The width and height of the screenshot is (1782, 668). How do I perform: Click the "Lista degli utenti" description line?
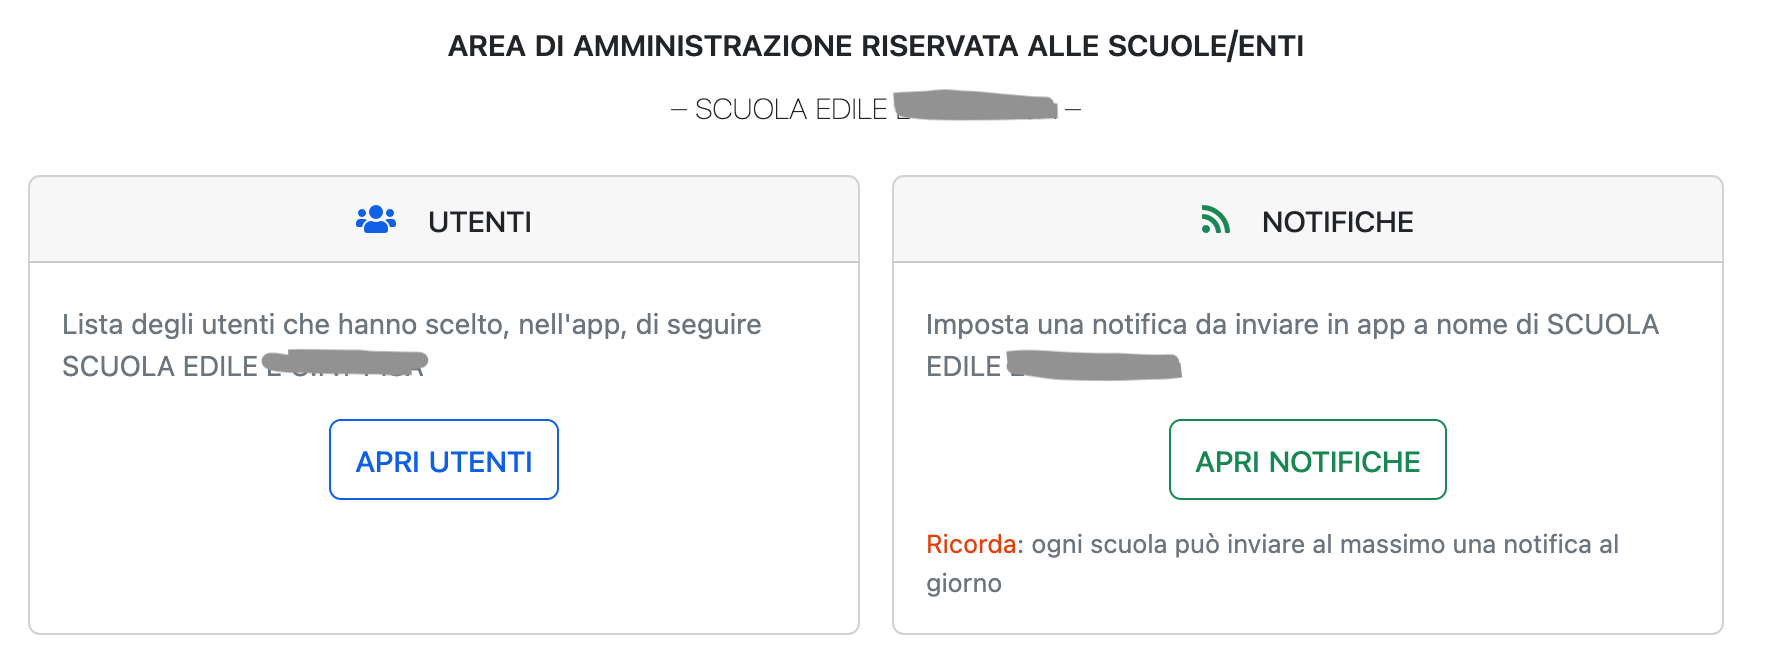tap(411, 324)
